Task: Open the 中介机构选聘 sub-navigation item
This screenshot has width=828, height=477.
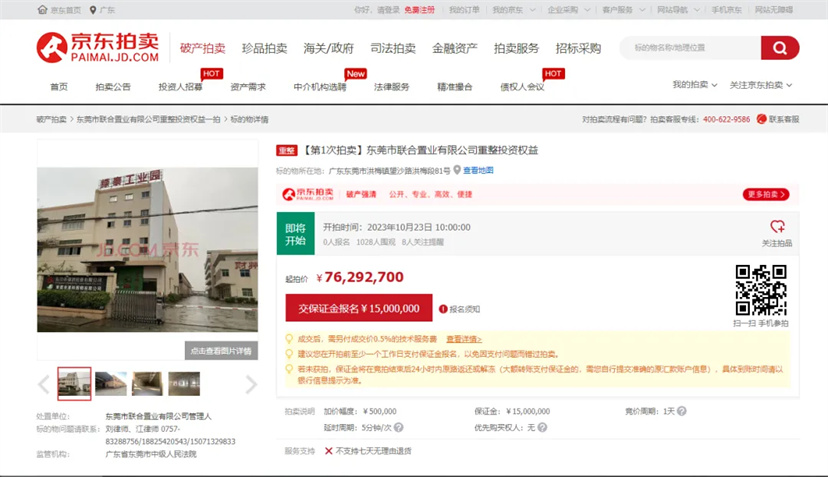Action: pos(320,87)
